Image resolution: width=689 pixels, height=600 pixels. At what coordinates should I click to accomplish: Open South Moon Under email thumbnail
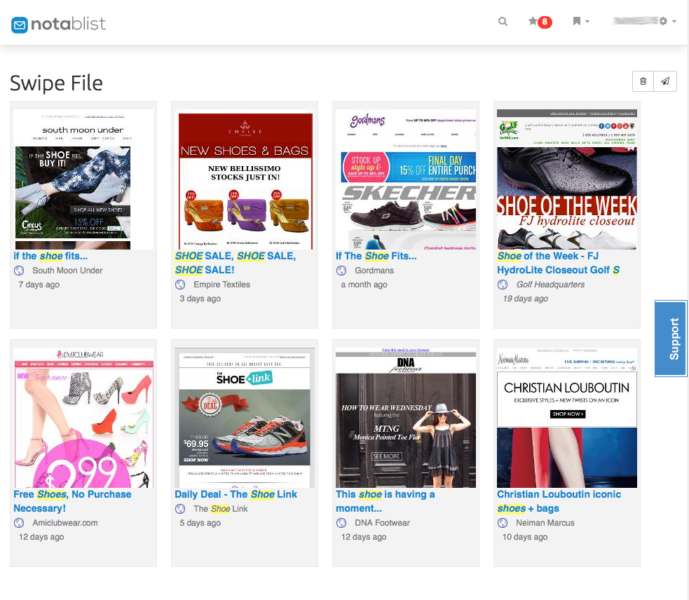tap(83, 179)
